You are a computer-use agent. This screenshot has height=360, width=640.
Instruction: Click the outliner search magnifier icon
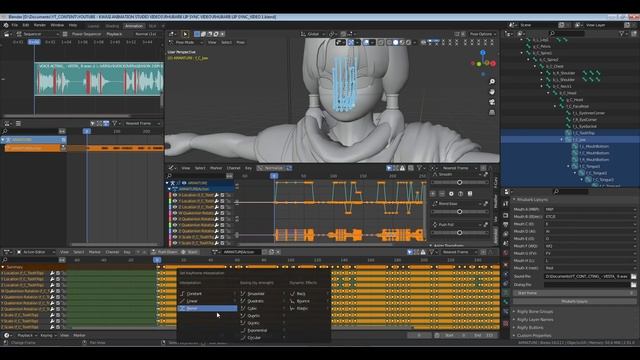pyautogui.click(x=552, y=34)
